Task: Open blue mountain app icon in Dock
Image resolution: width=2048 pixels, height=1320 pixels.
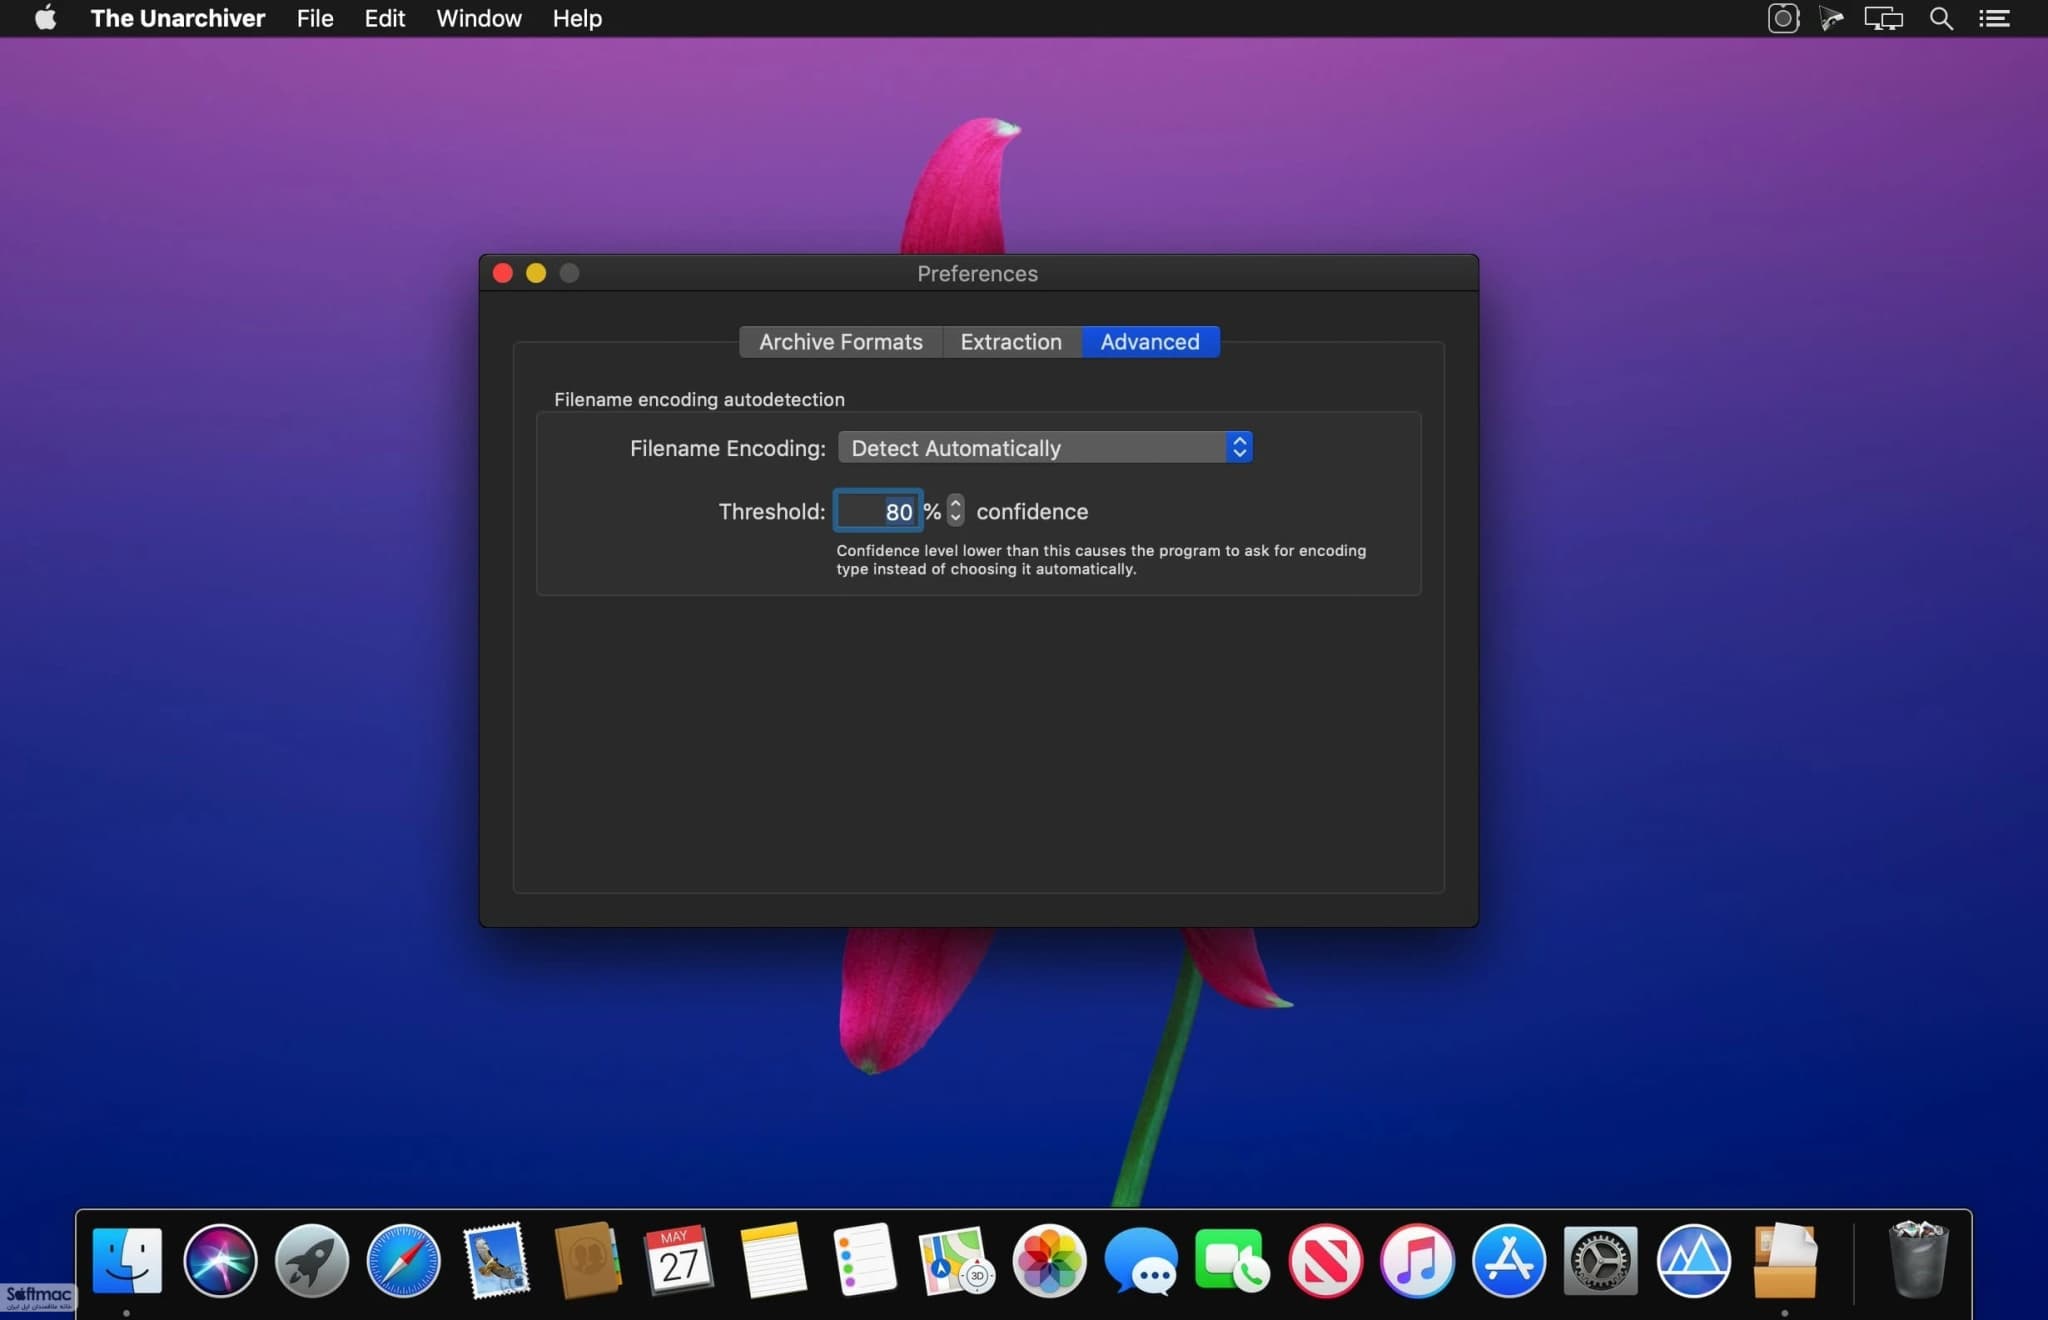Action: pos(1693,1260)
